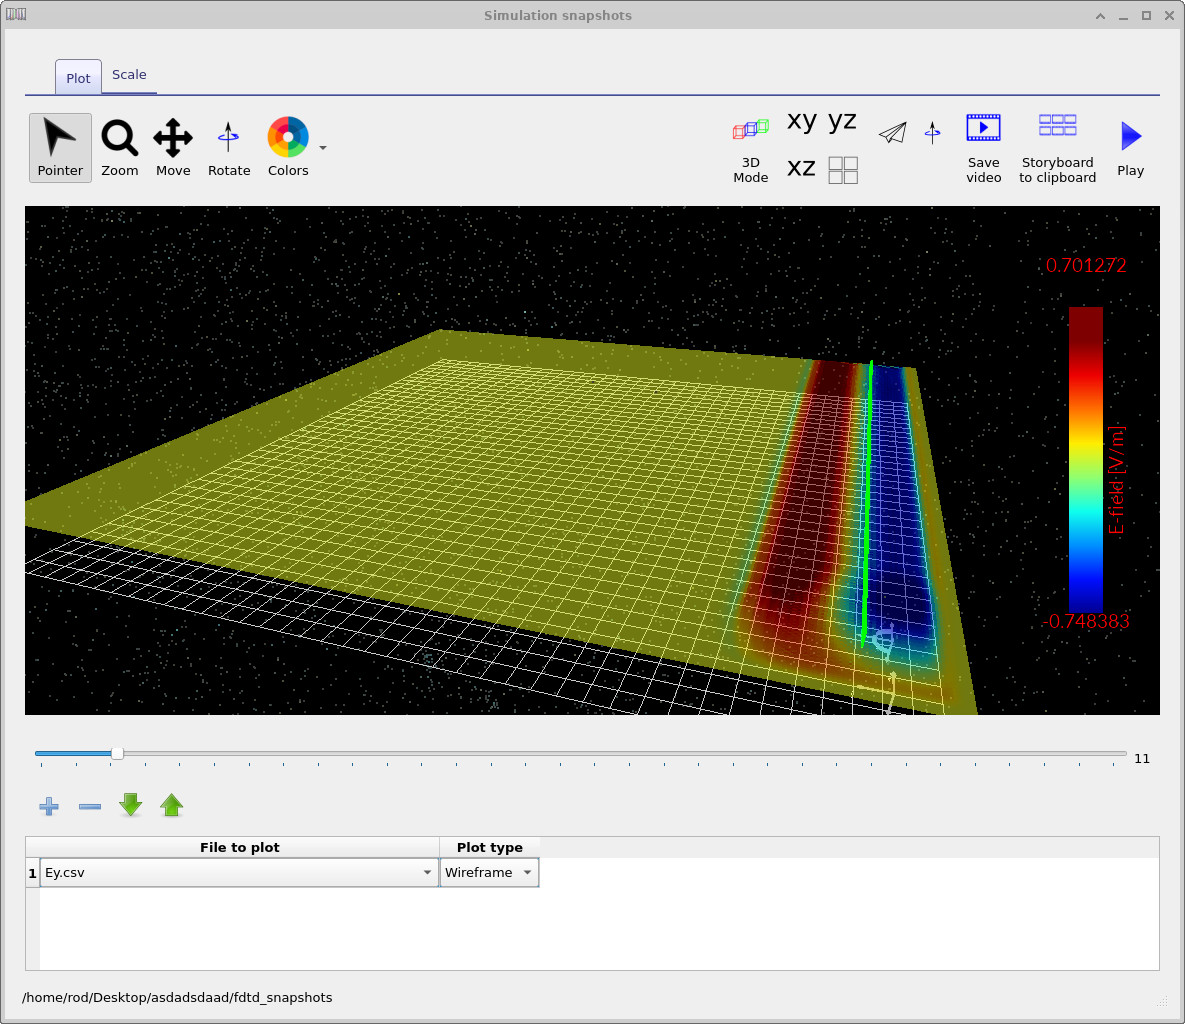Switch to the Scale tab

coord(129,75)
